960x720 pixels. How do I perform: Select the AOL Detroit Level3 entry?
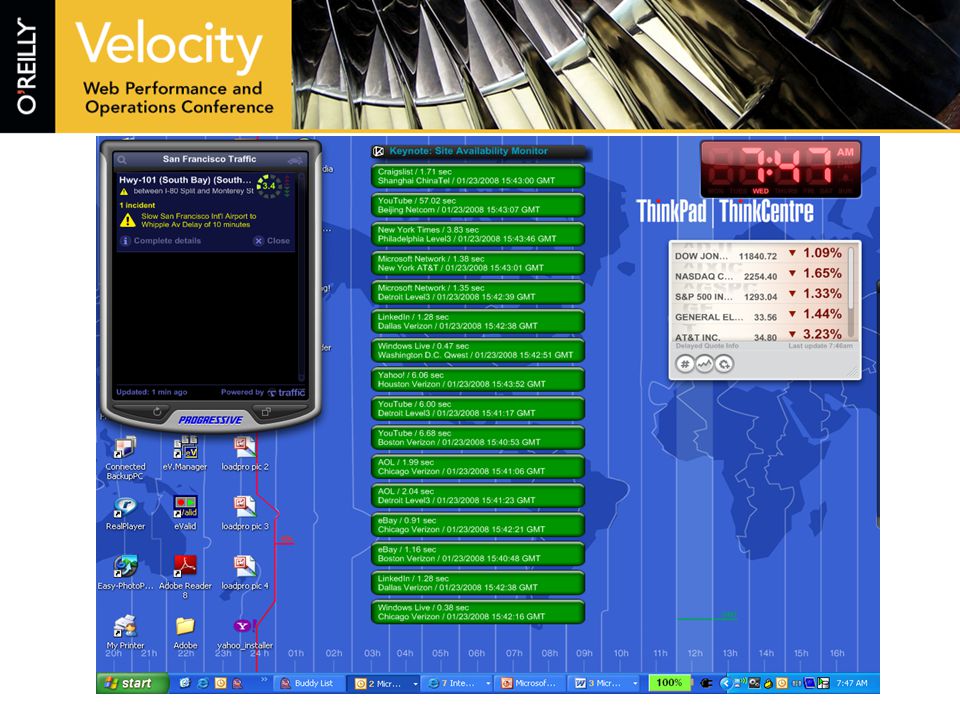[478, 496]
